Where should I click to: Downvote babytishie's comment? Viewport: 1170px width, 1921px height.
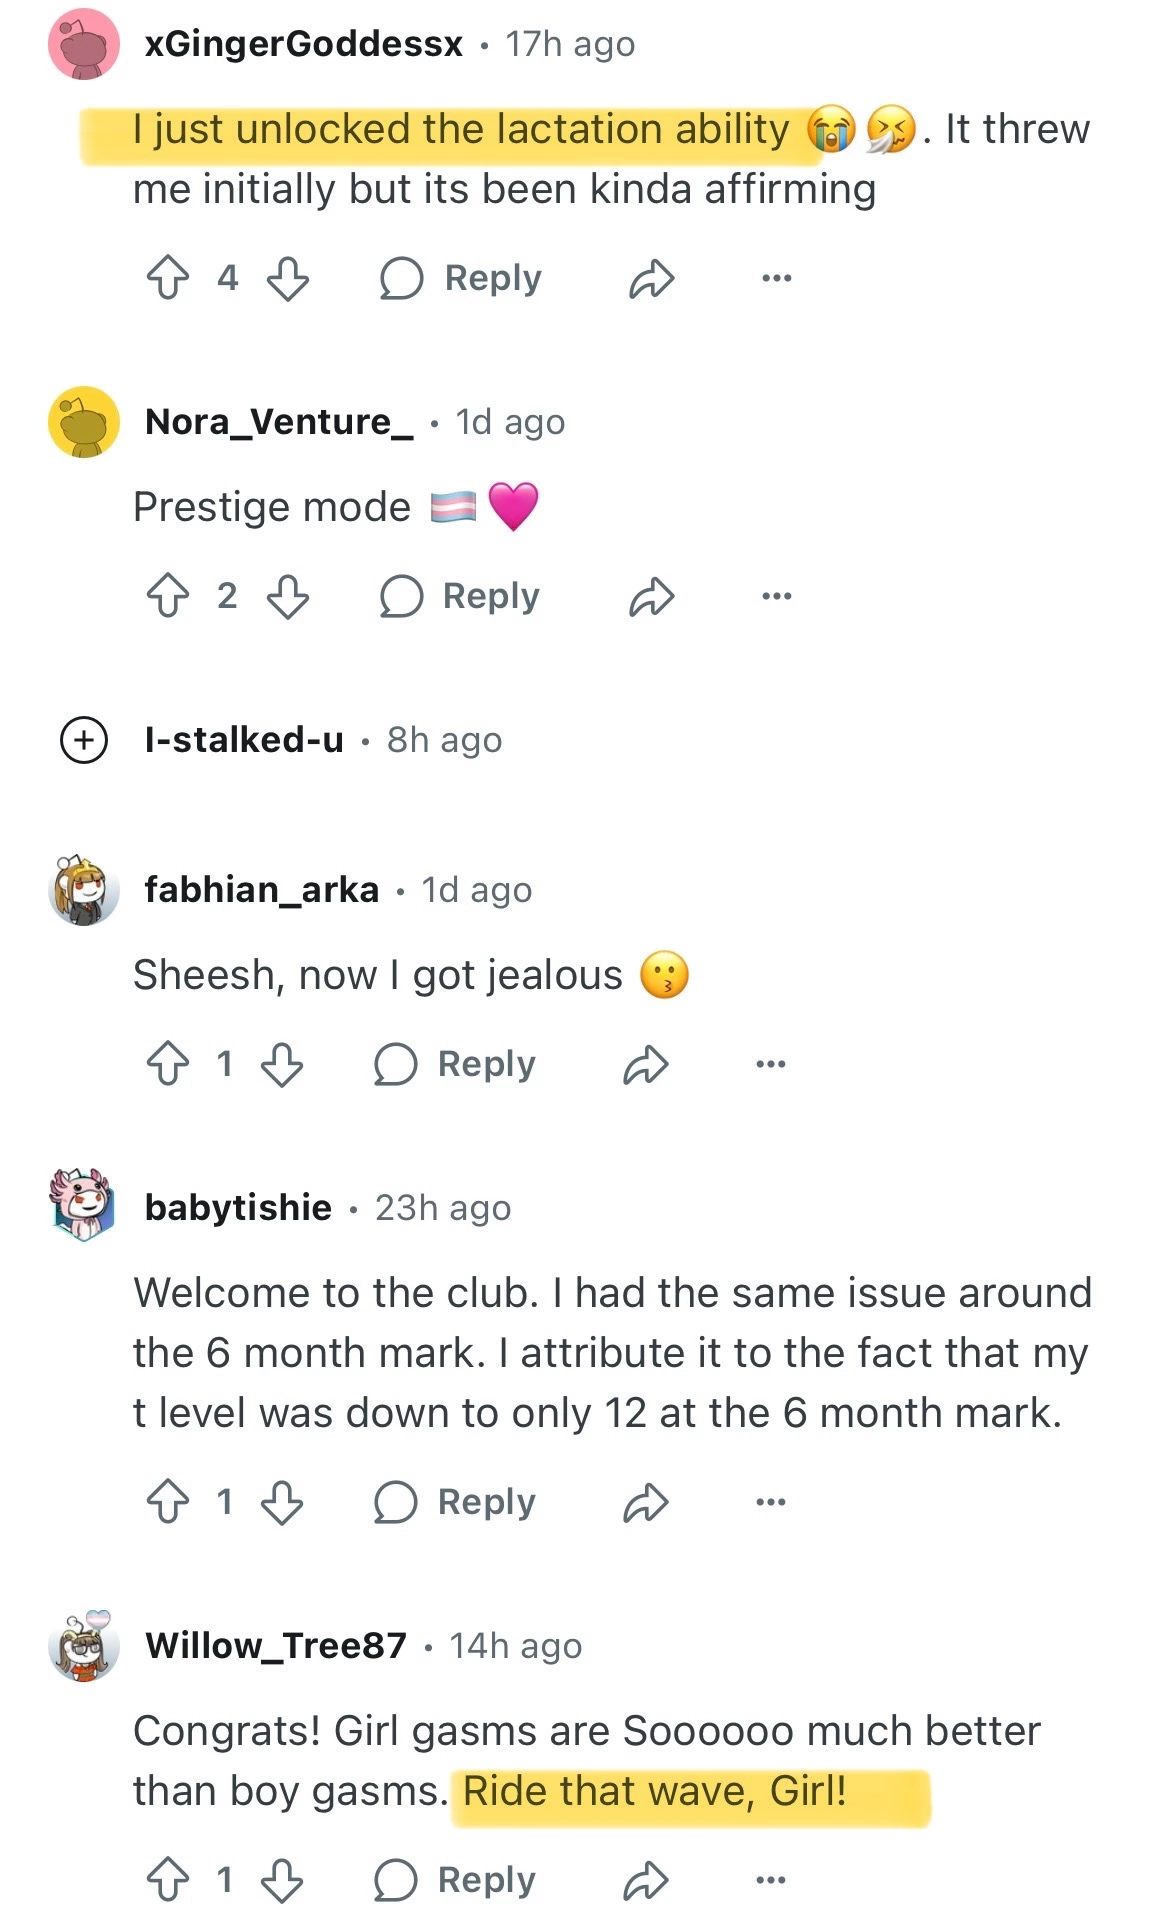(282, 1502)
